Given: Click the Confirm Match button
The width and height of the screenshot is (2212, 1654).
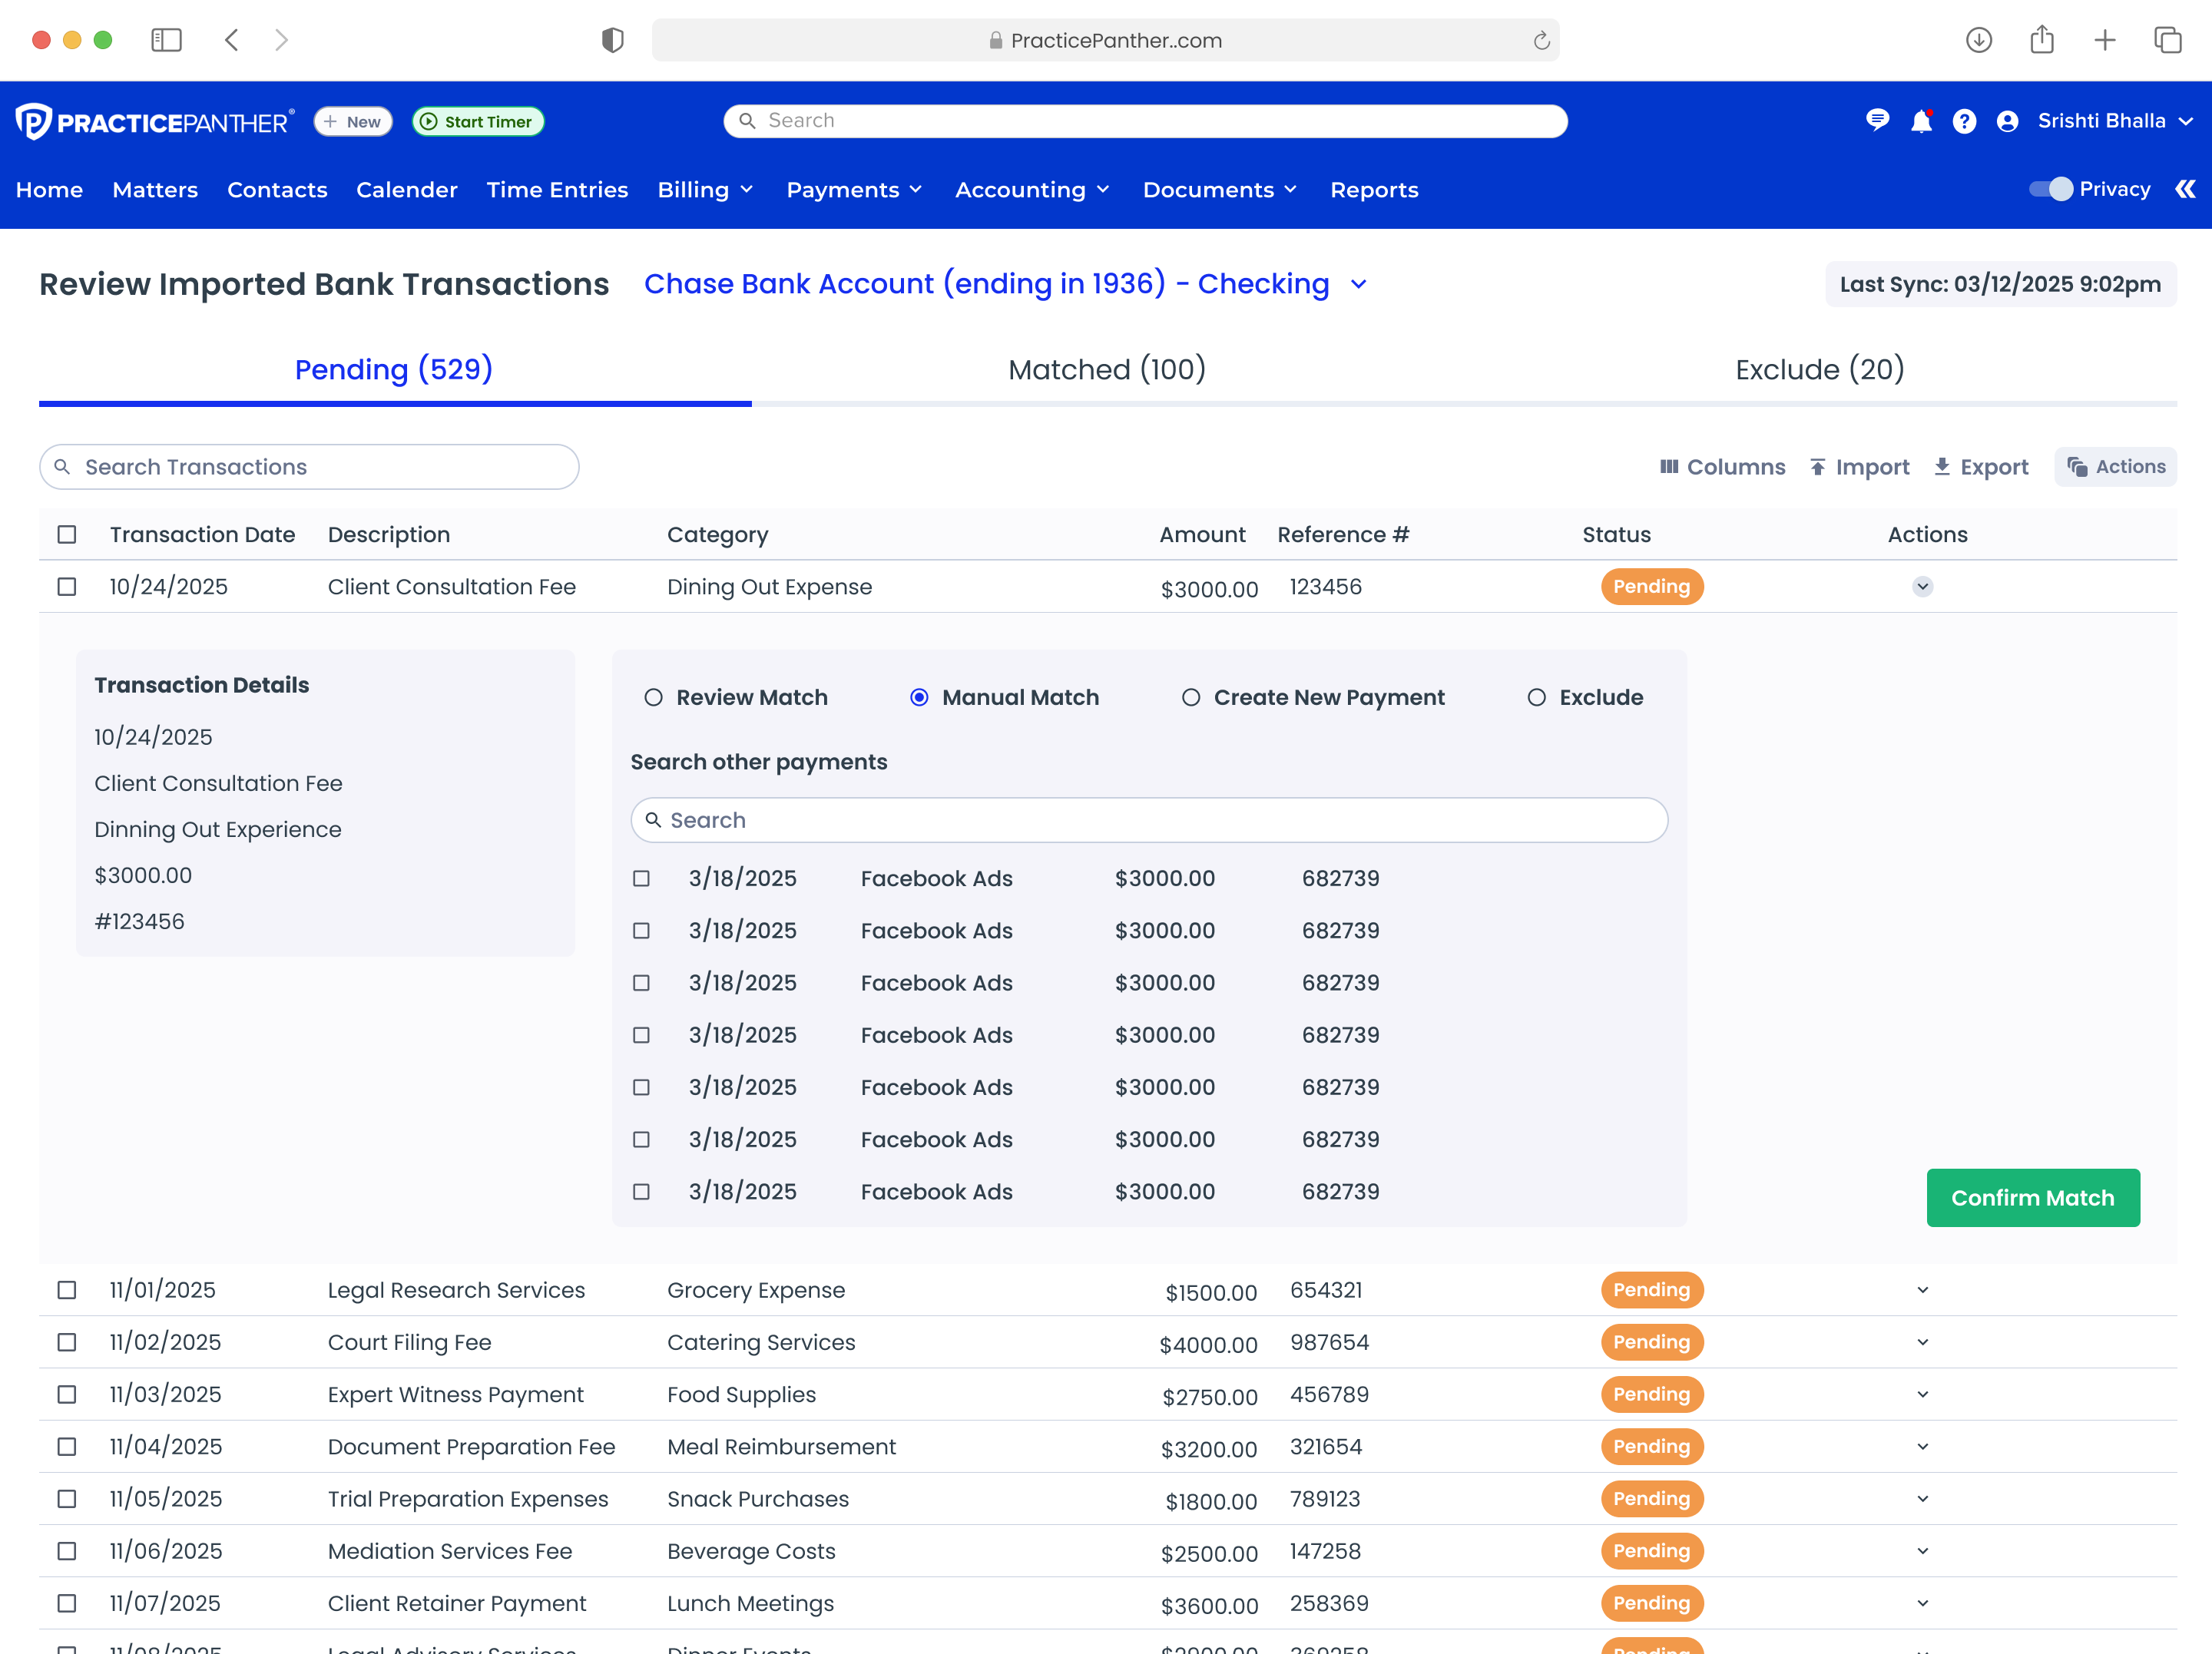Looking at the screenshot, I should [2032, 1197].
